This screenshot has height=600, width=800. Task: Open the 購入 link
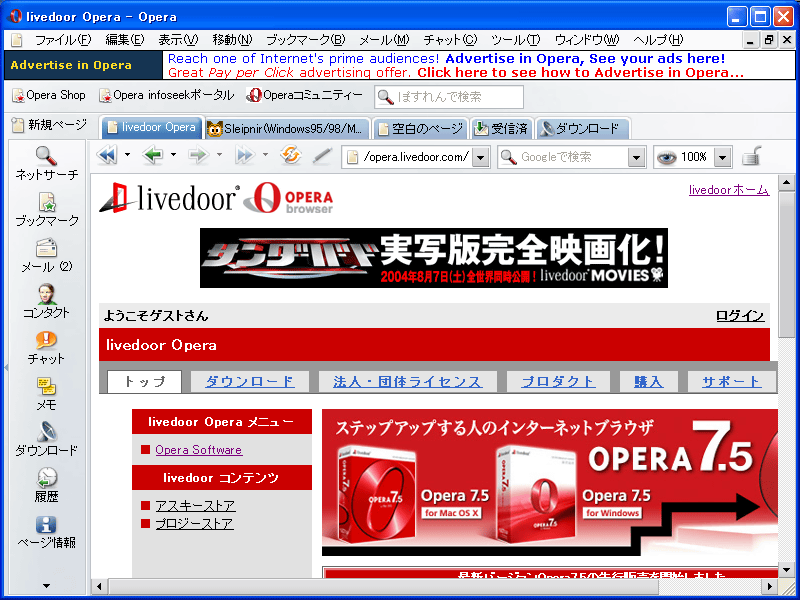[649, 382]
